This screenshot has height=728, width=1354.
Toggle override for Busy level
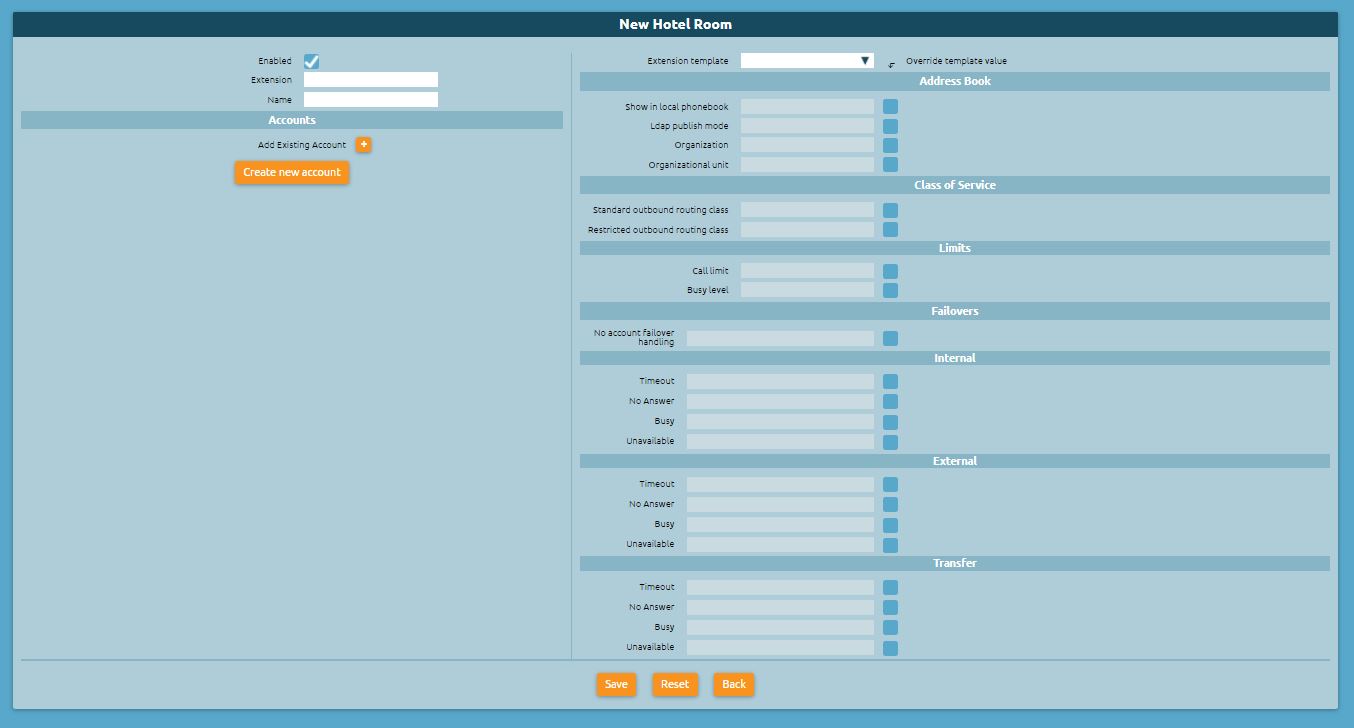[890, 290]
